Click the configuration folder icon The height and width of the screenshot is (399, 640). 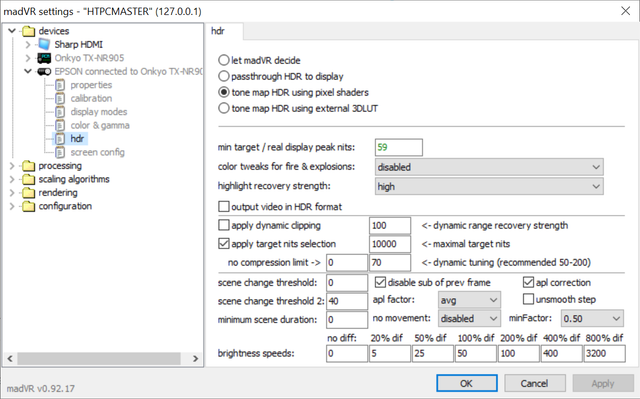pyautogui.click(x=29, y=206)
